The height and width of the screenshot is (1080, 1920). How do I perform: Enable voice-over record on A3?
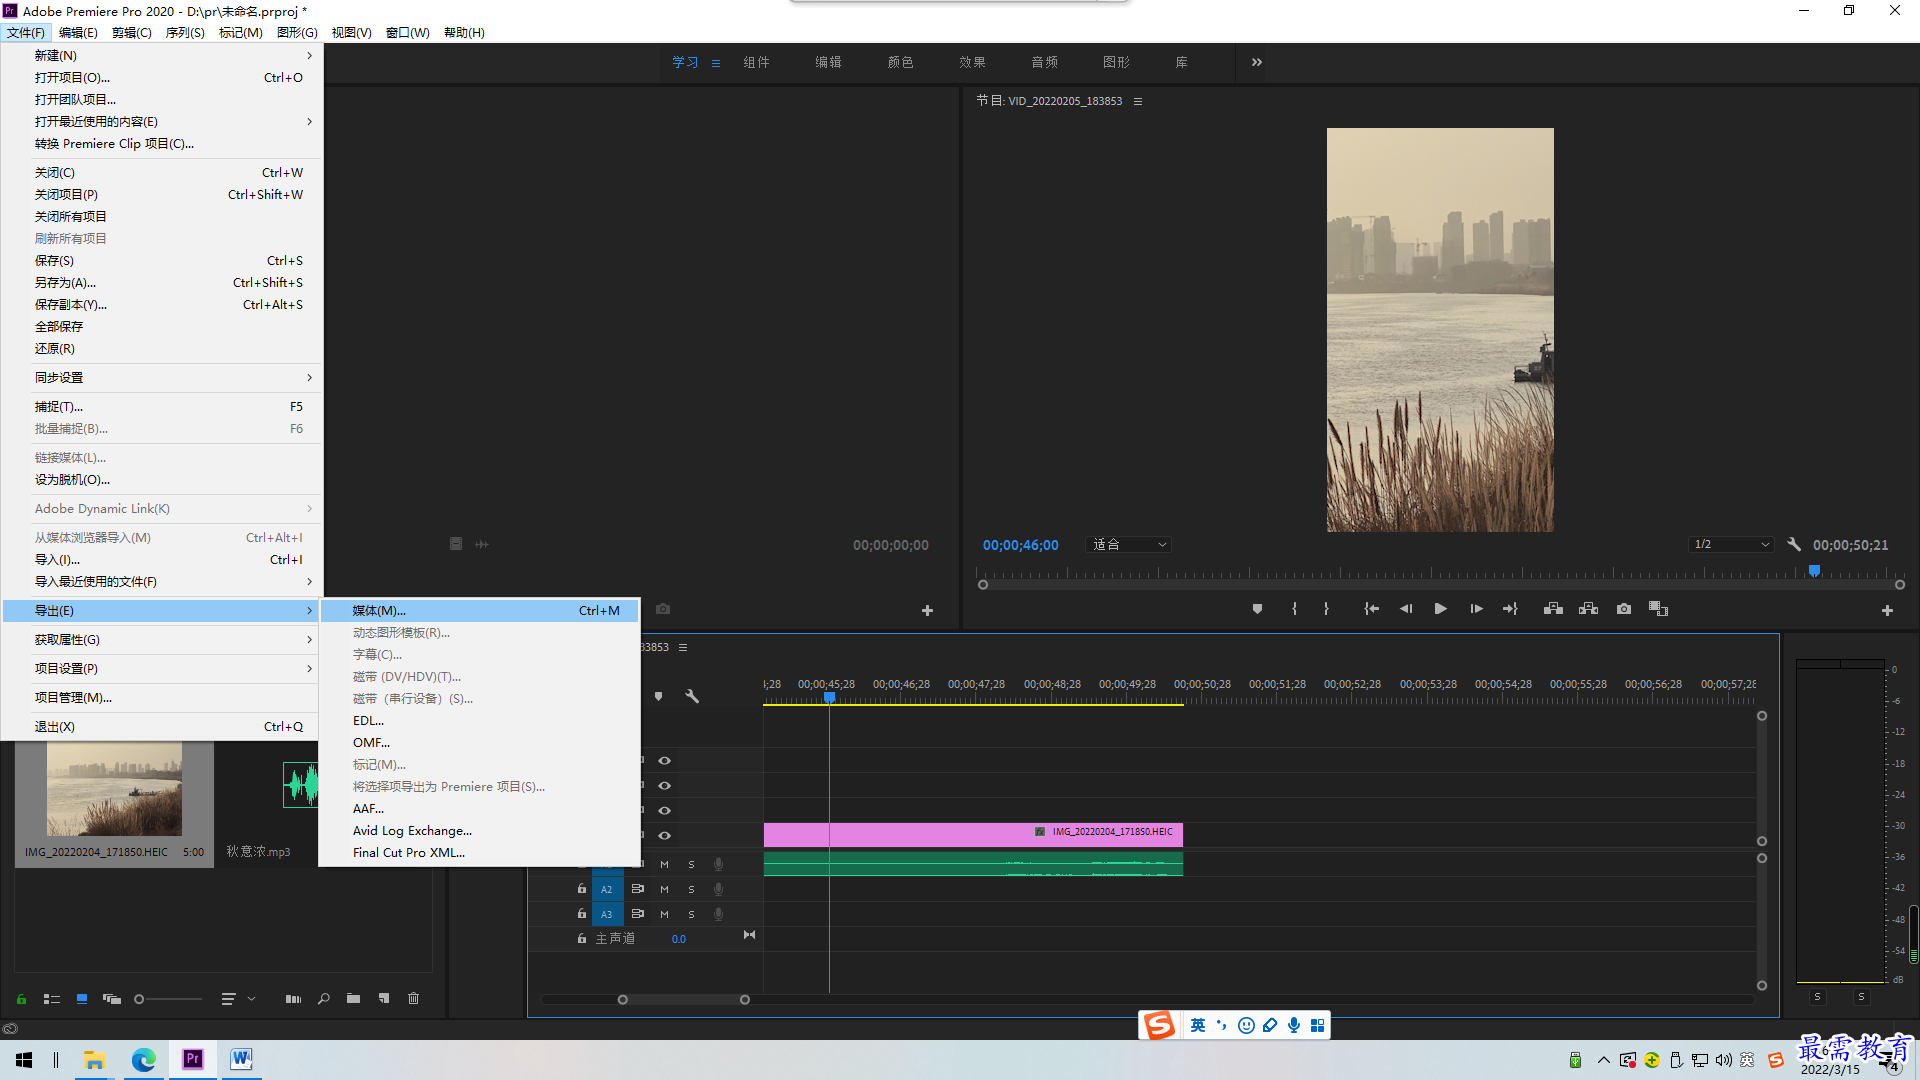718,914
